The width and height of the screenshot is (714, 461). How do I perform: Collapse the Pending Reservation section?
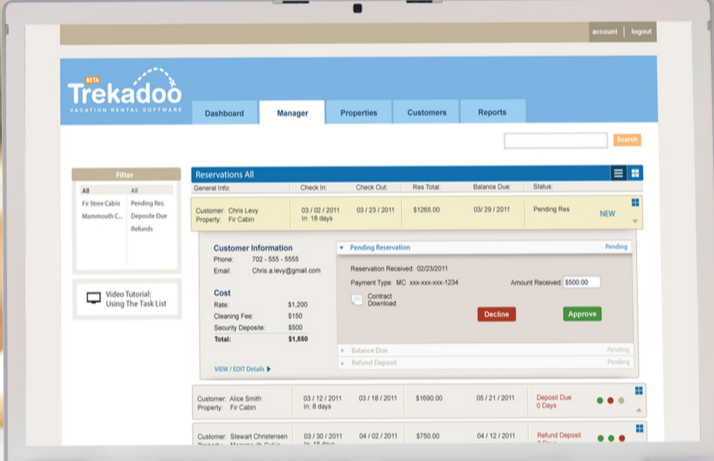pyautogui.click(x=342, y=248)
